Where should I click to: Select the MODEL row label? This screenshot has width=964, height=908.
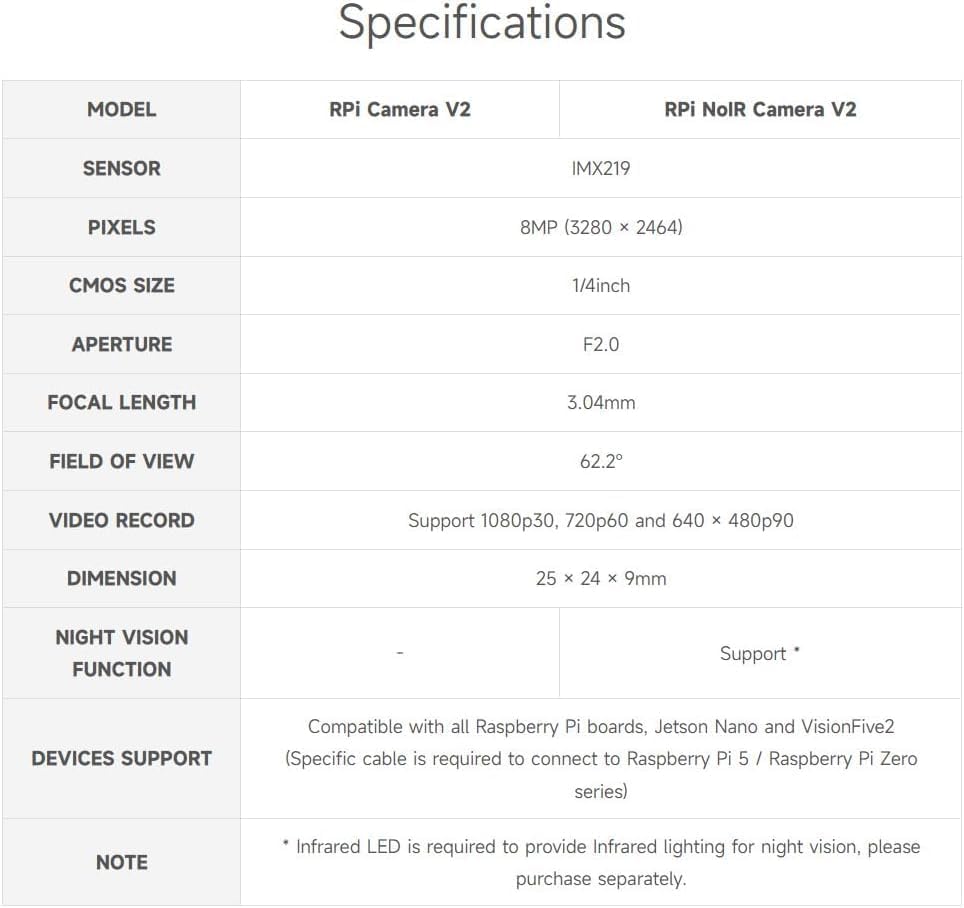pos(122,109)
